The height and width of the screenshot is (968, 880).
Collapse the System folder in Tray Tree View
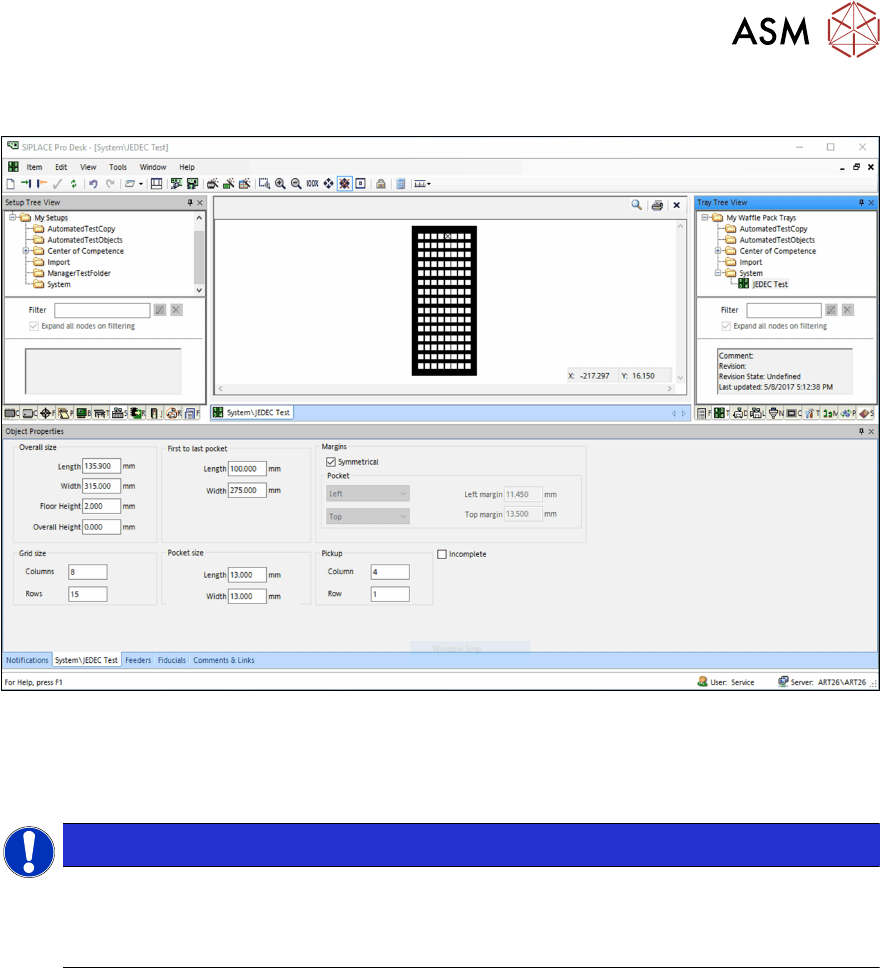(718, 273)
